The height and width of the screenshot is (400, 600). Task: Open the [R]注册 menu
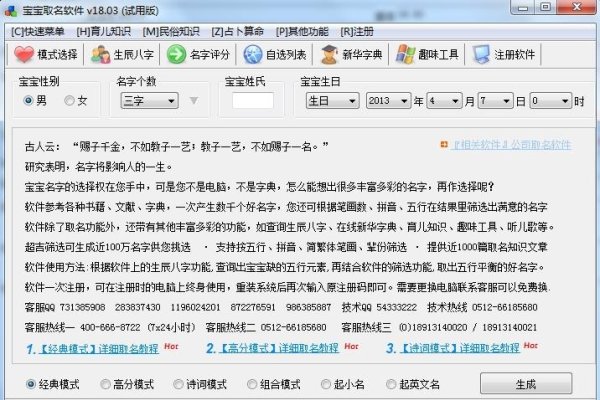click(357, 31)
